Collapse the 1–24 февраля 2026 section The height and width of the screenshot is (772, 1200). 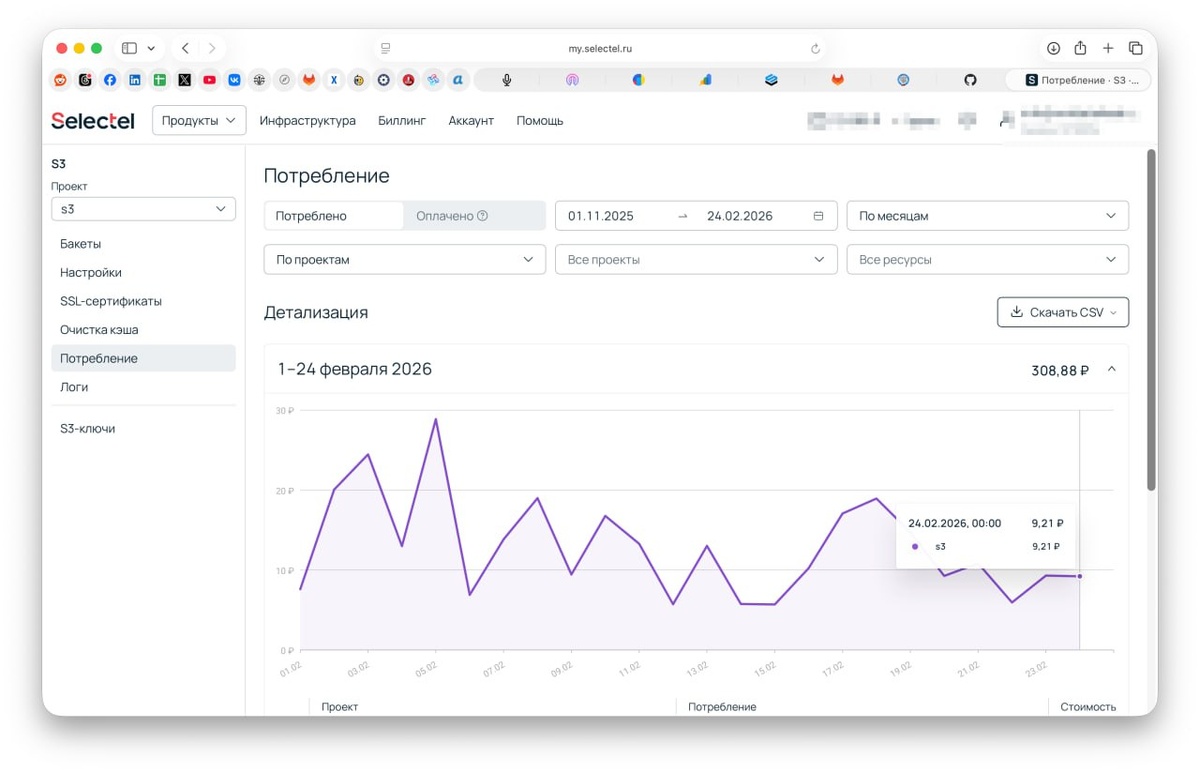pyautogui.click(x=1111, y=370)
